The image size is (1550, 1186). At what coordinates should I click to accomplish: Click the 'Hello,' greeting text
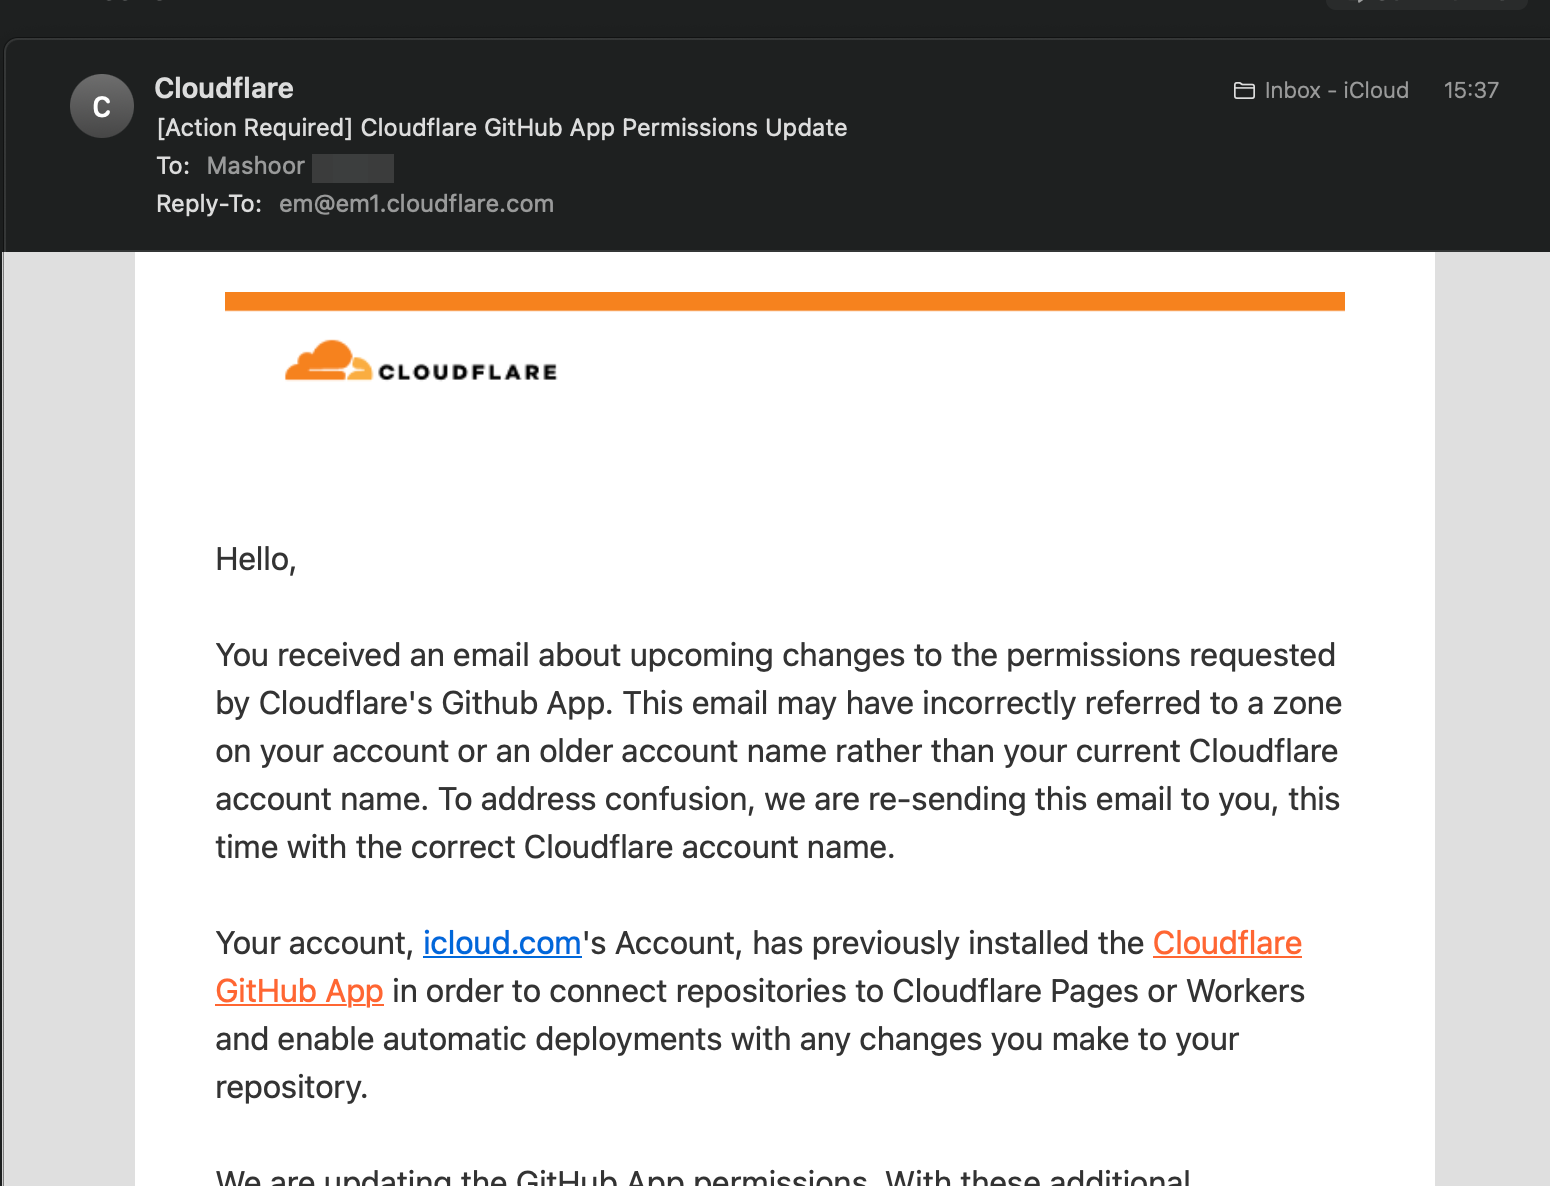click(256, 559)
